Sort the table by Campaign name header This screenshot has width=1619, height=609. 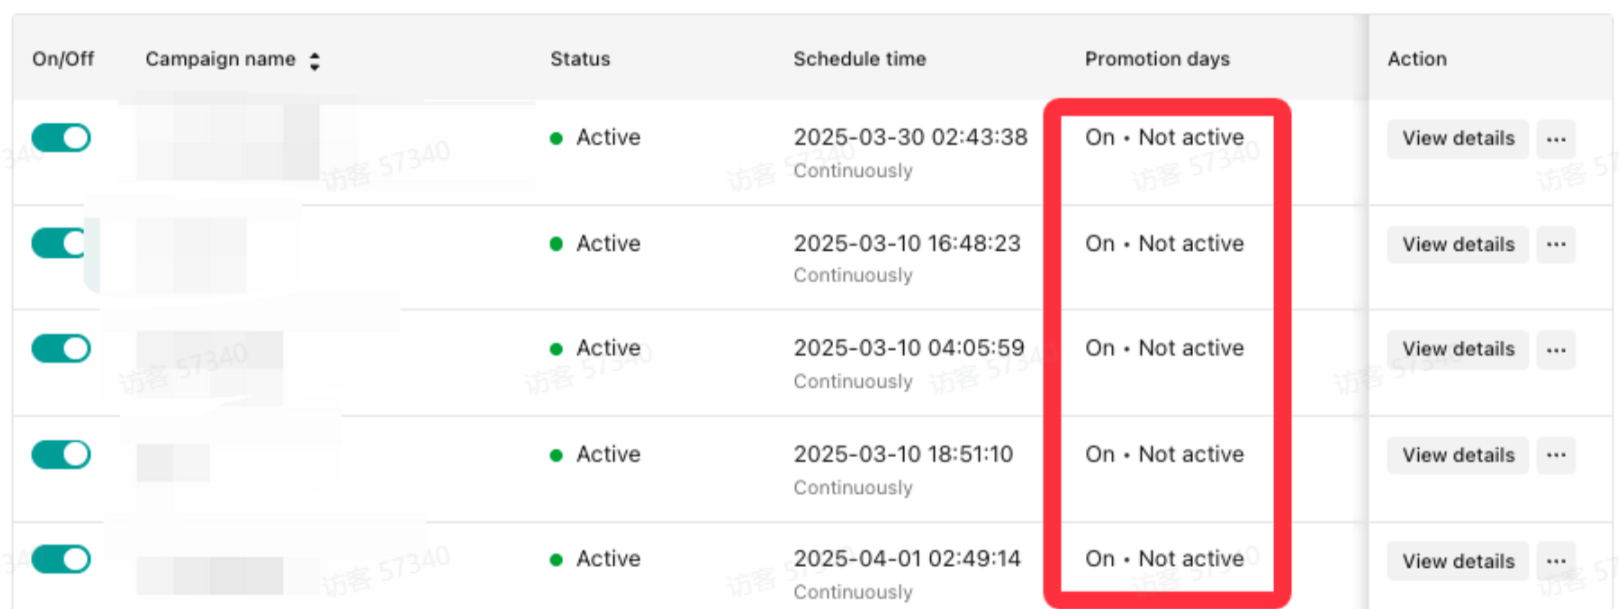tap(220, 59)
